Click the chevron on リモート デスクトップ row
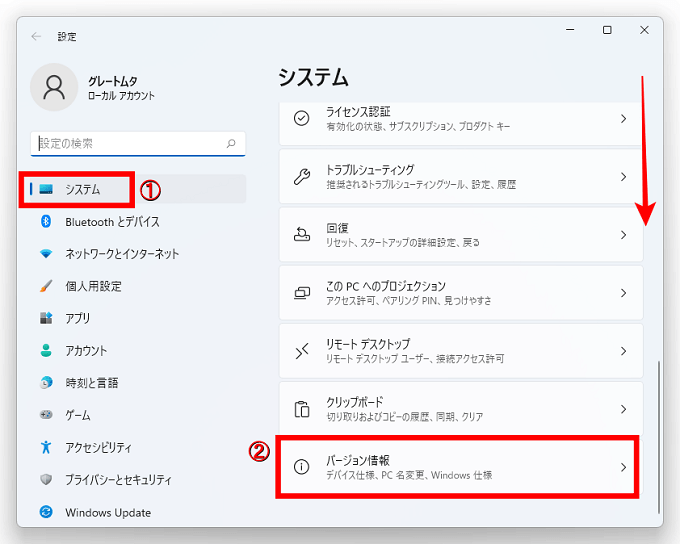Viewport: 680px width, 544px height. (624, 351)
